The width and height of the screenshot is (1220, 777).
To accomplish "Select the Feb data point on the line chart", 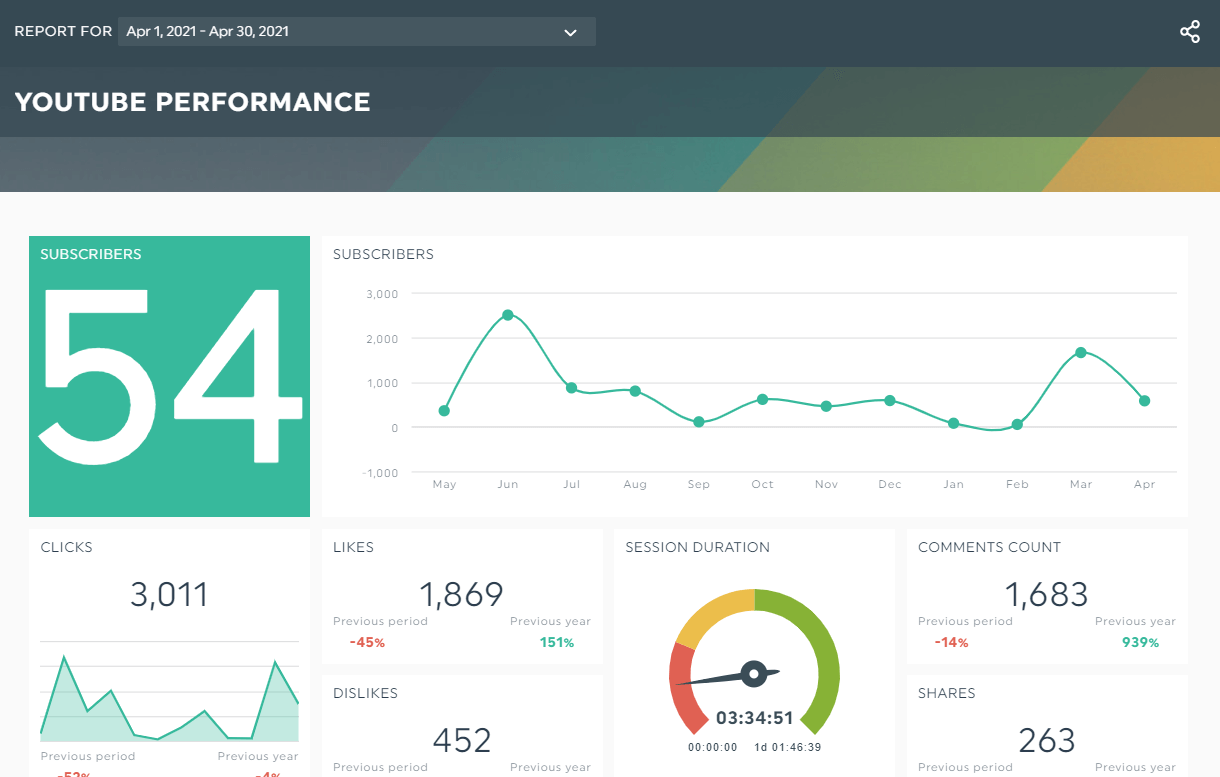I will click(1017, 425).
